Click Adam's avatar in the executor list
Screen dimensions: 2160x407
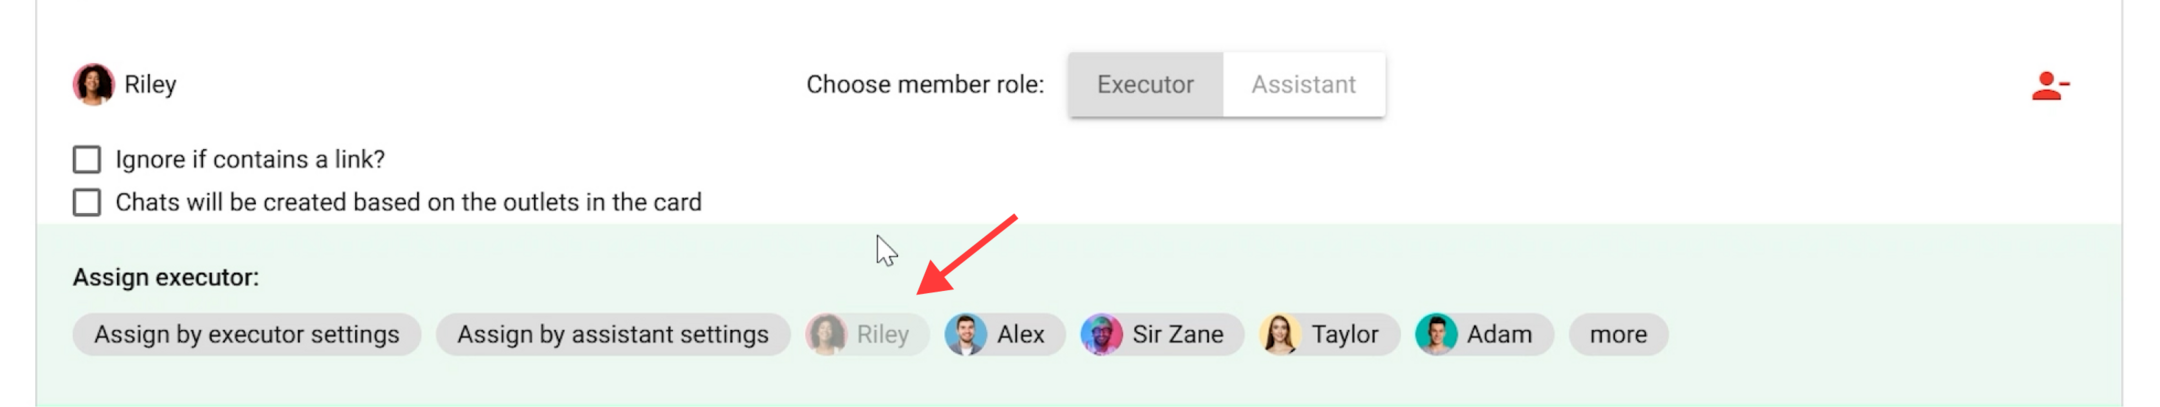pyautogui.click(x=1436, y=334)
